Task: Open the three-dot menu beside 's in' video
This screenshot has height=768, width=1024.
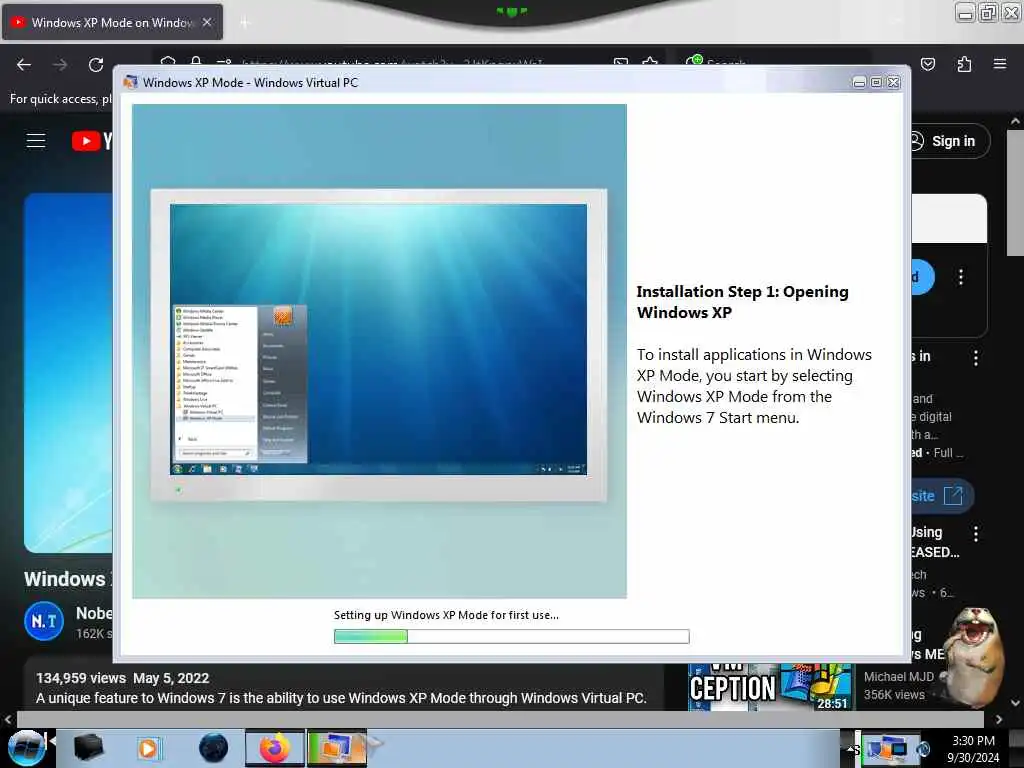Action: click(x=976, y=358)
